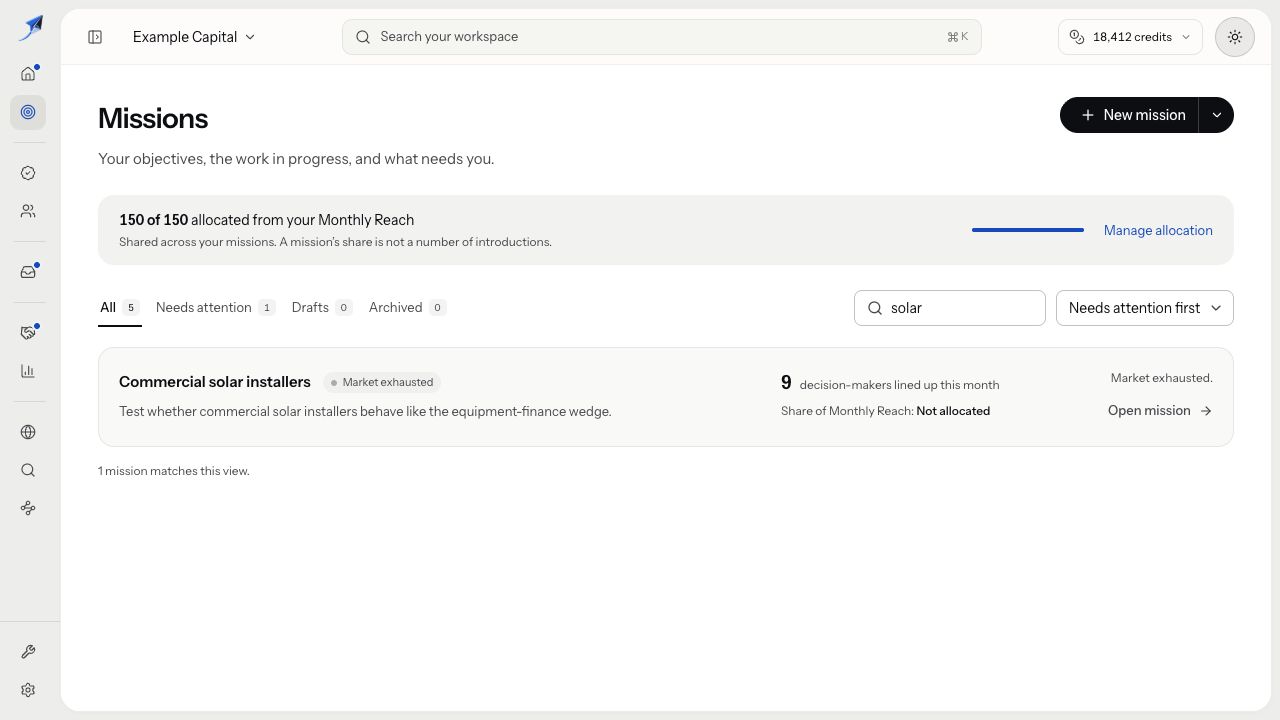The image size is (1280, 720).
Task: Open the handshake icon in sidebar
Action: pyautogui.click(x=28, y=333)
